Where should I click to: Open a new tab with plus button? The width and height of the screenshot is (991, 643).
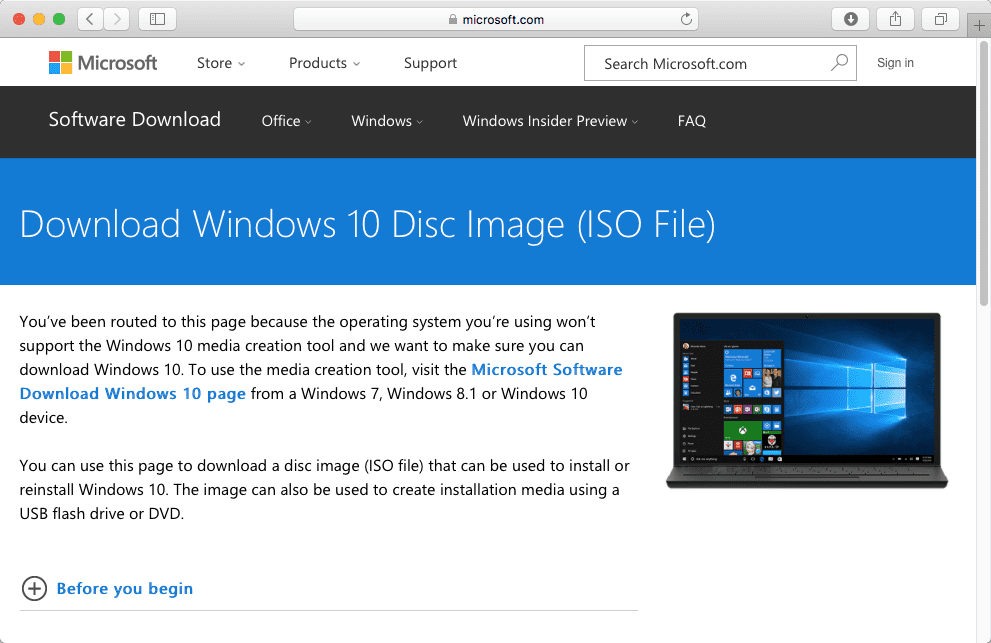pos(979,26)
